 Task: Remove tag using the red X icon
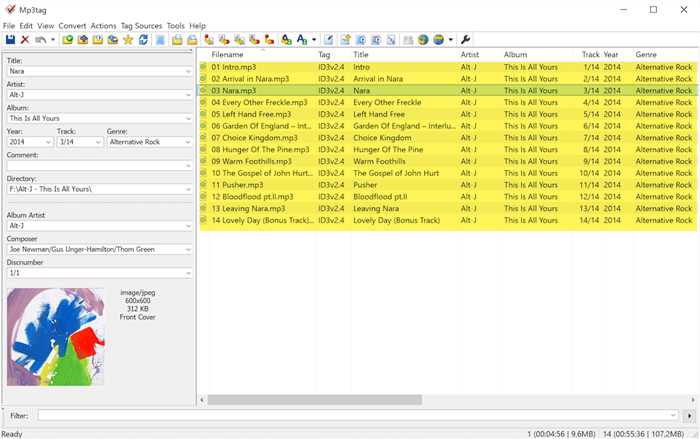point(25,40)
